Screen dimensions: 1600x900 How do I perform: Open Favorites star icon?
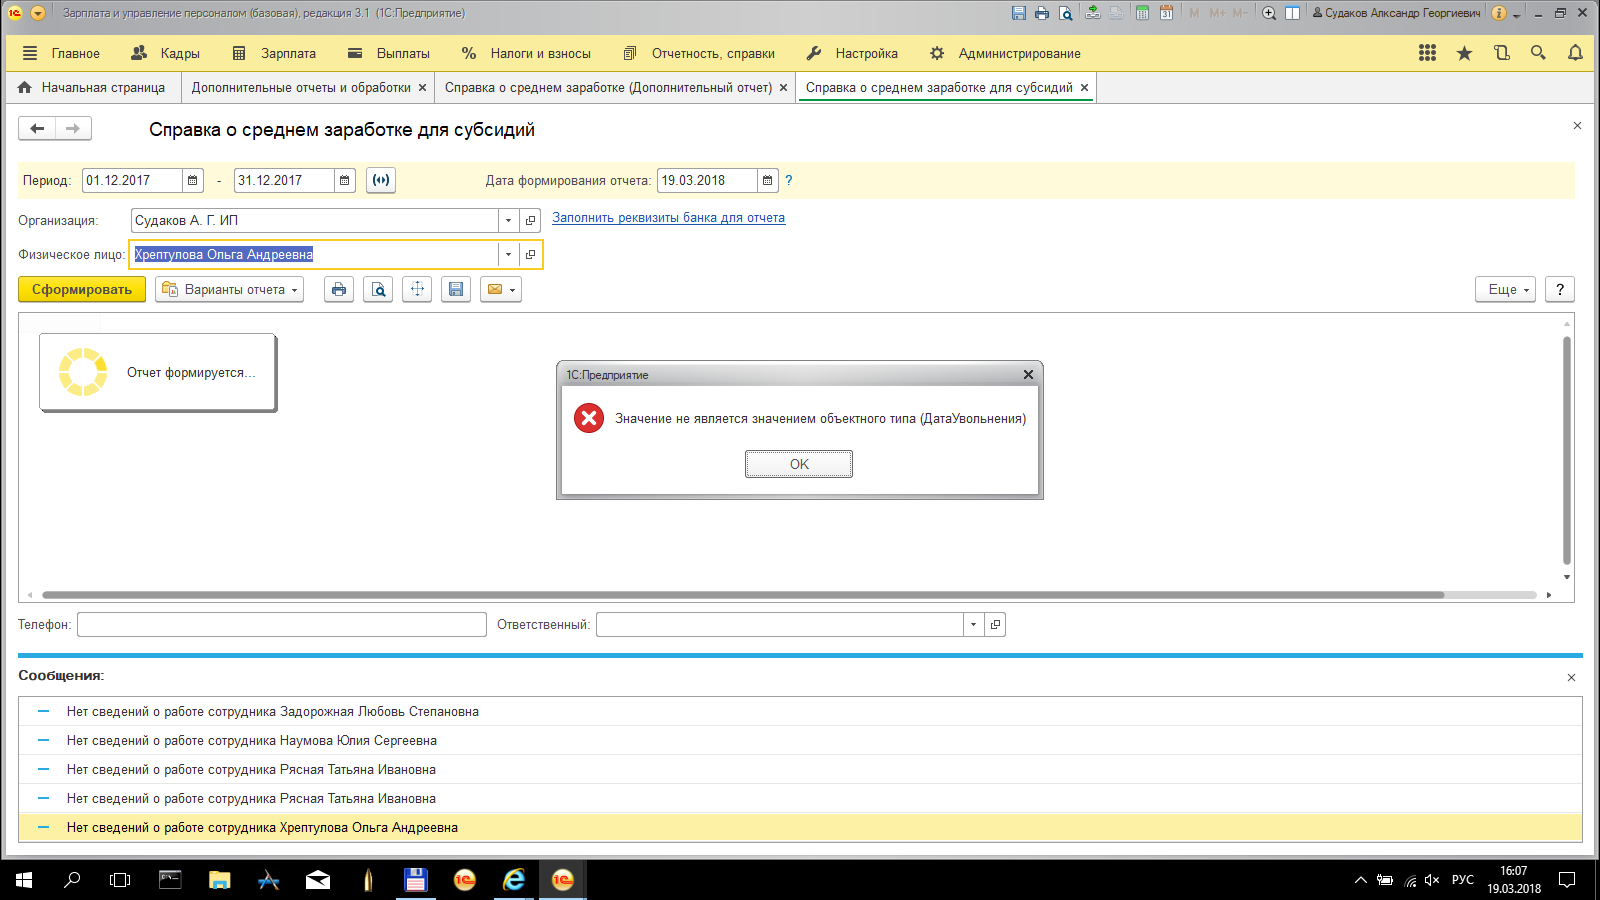point(1464,53)
